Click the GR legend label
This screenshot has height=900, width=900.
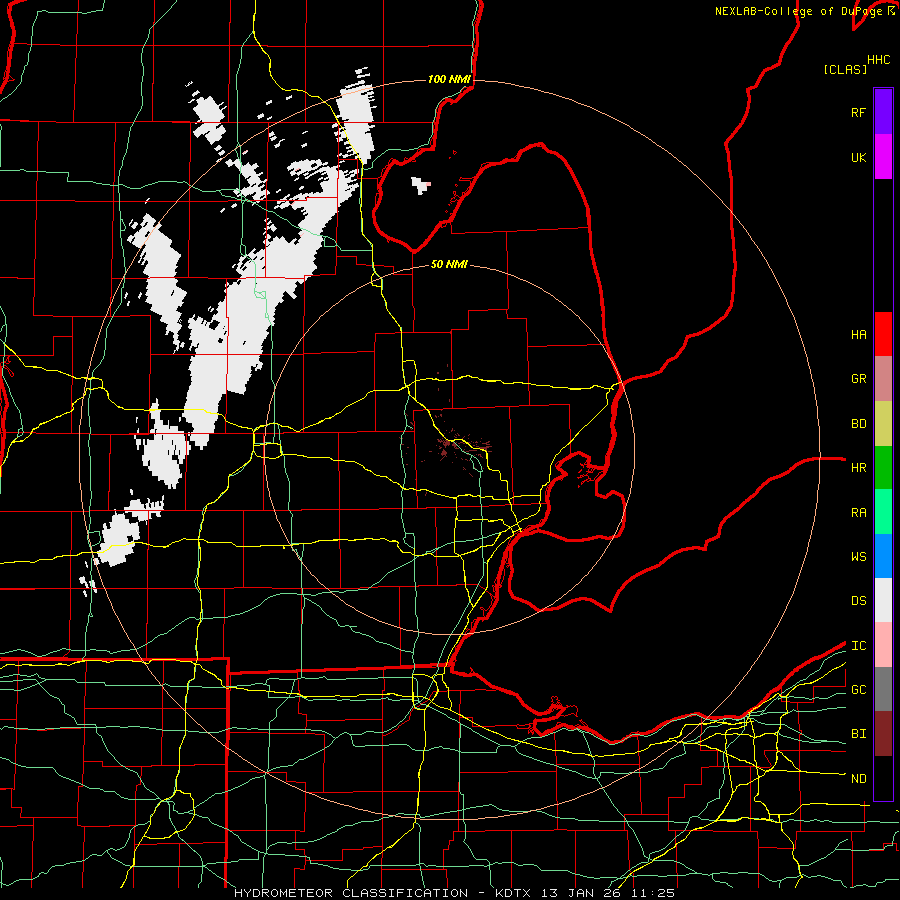click(859, 379)
